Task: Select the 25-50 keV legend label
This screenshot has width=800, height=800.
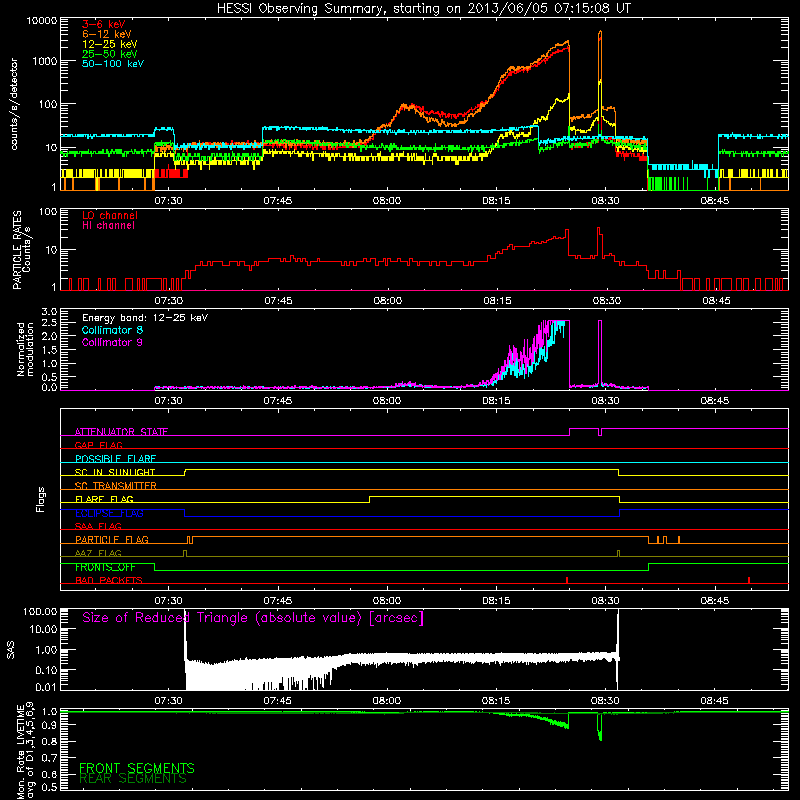Action: 109,54
